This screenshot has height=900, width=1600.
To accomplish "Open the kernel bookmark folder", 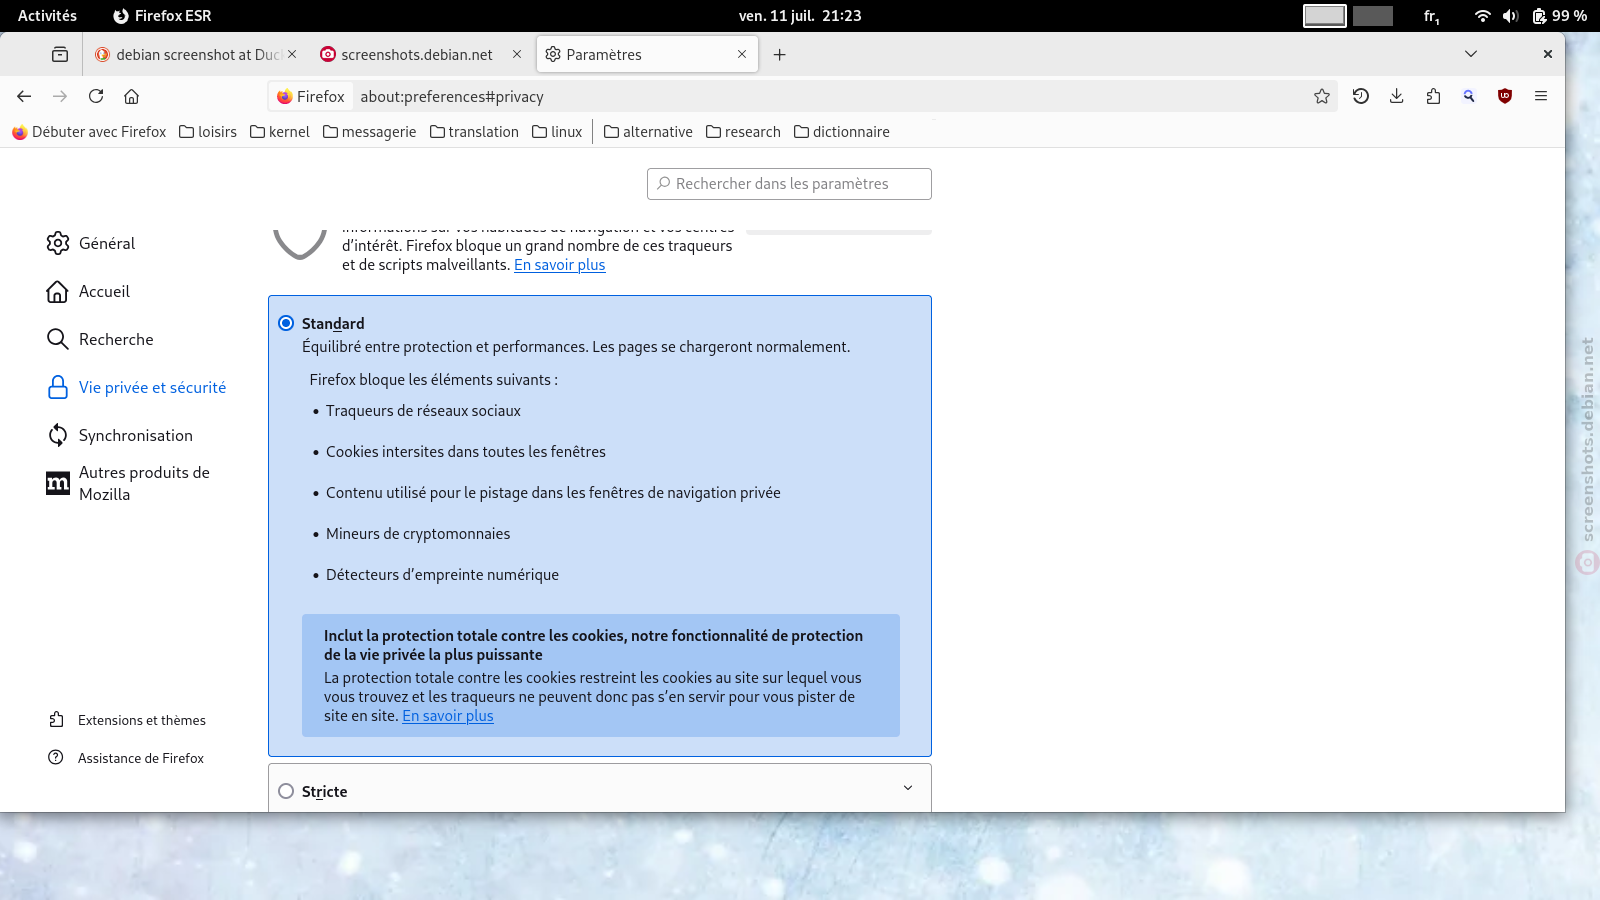I will pos(280,132).
